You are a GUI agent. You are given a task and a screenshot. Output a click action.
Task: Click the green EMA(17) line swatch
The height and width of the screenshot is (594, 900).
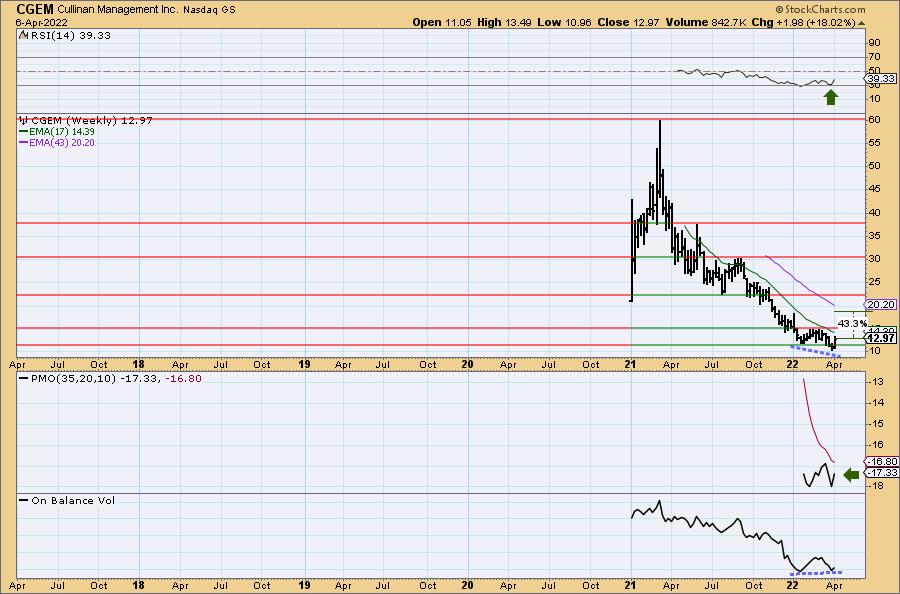24,131
